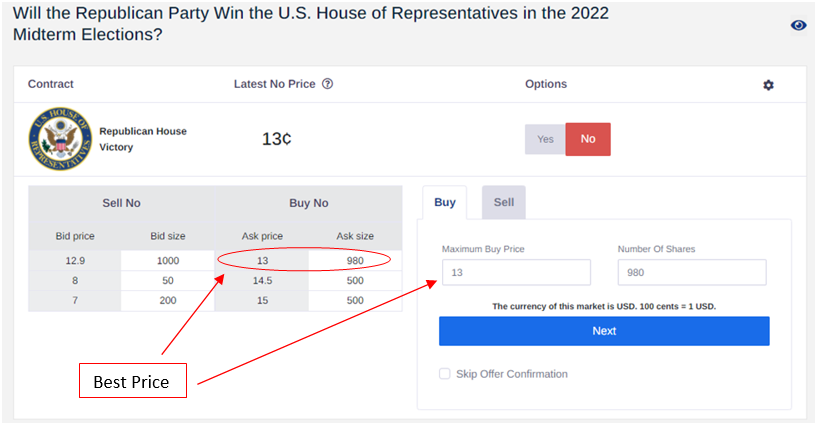Switch to the Buy tab
819x423 pixels.
click(x=444, y=202)
